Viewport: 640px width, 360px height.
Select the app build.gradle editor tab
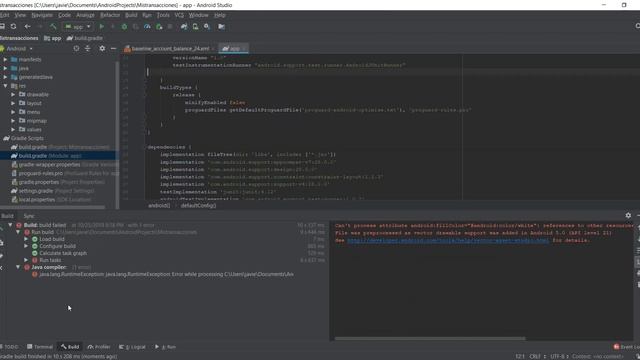(233, 49)
